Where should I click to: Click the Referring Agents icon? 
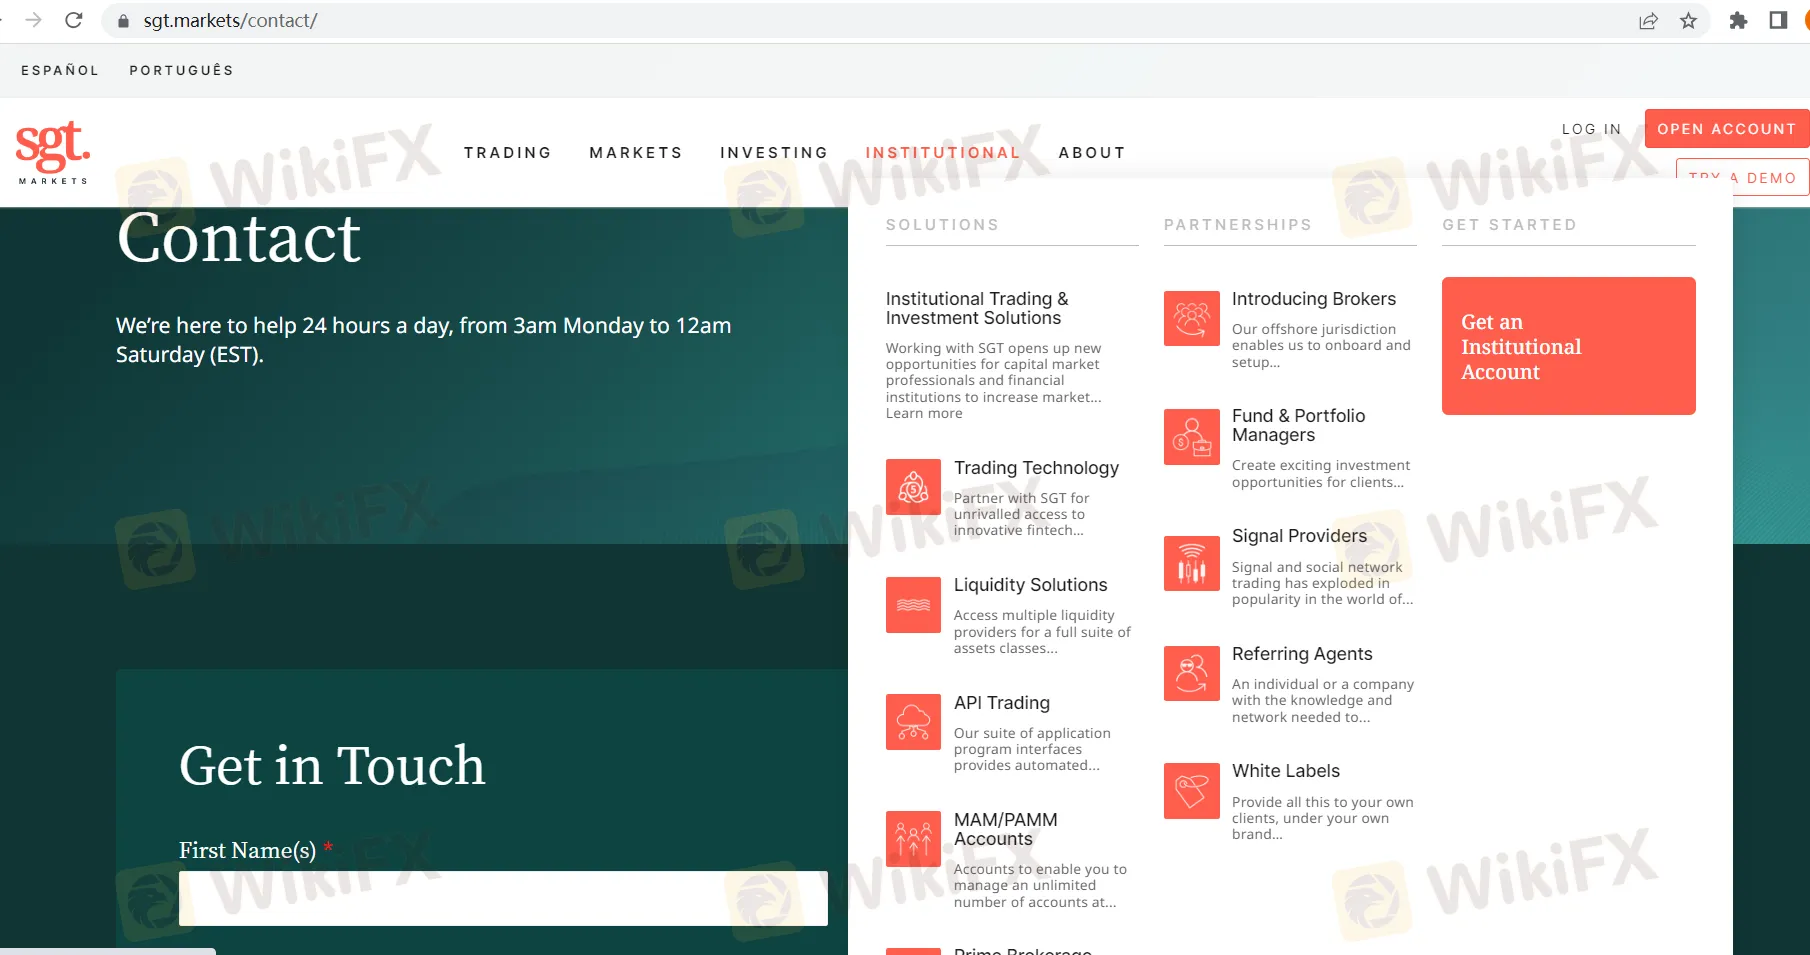point(1192,674)
